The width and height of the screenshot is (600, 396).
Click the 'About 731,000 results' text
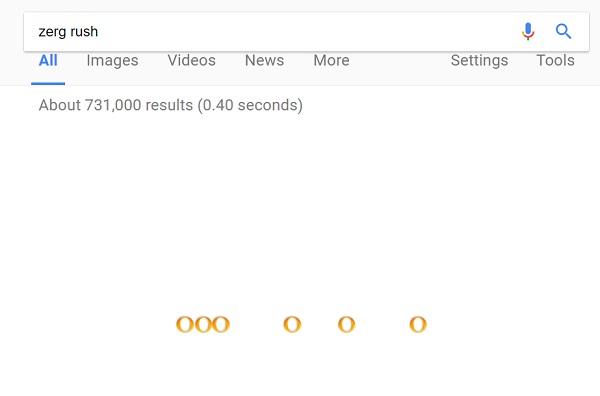(x=116, y=105)
